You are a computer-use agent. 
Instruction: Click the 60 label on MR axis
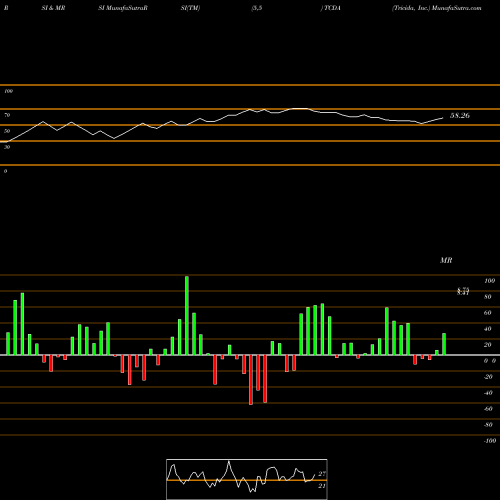pyautogui.click(x=488, y=313)
